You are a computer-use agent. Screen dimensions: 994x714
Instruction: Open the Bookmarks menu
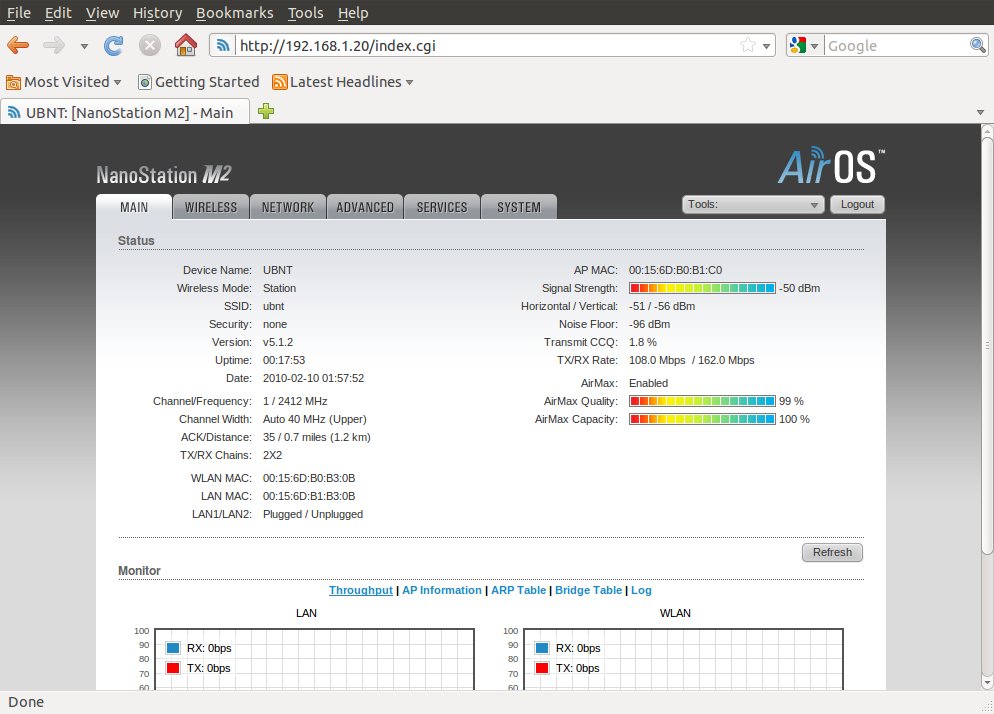tap(235, 13)
